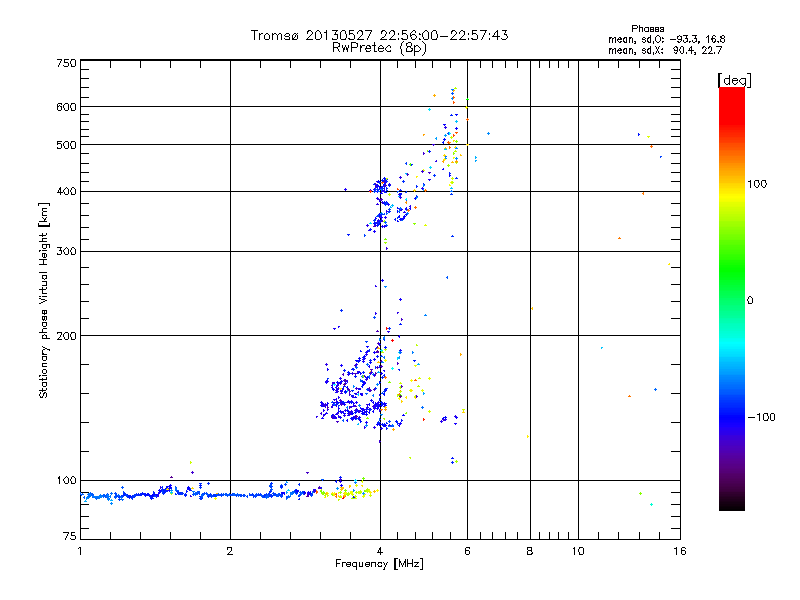Click the '600' y-axis tick label
Image resolution: width=800 pixels, height=600 pixels.
pyautogui.click(x=66, y=107)
